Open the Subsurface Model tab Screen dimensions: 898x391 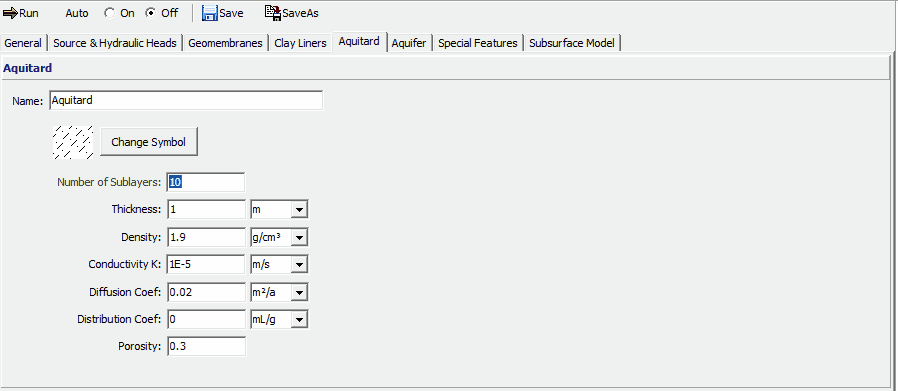coord(572,43)
